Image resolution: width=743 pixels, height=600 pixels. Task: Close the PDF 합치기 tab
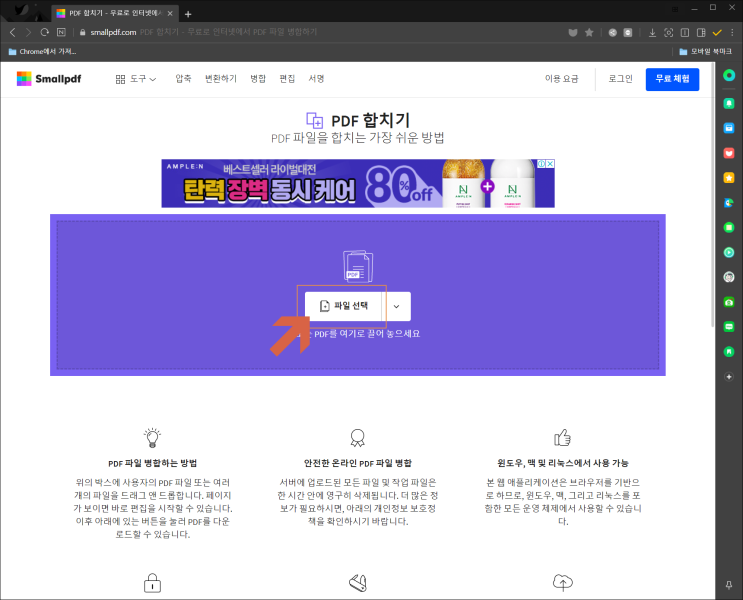[x=170, y=13]
